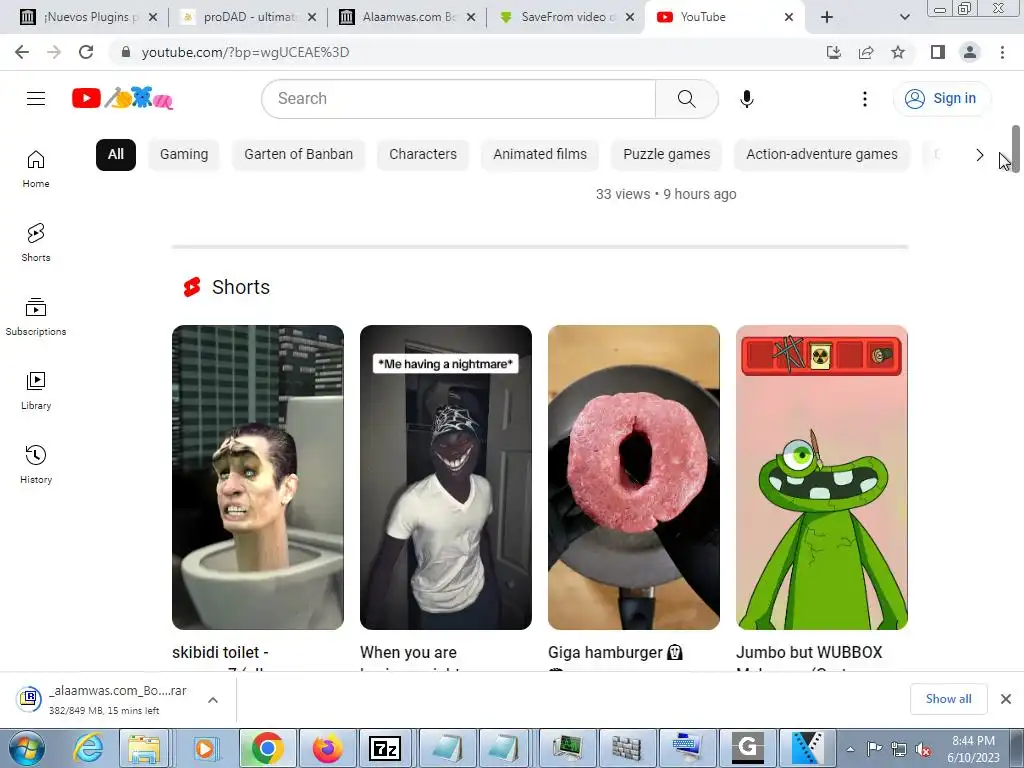1024x768 pixels.
Task: Open History in sidebar
Action: (36, 464)
